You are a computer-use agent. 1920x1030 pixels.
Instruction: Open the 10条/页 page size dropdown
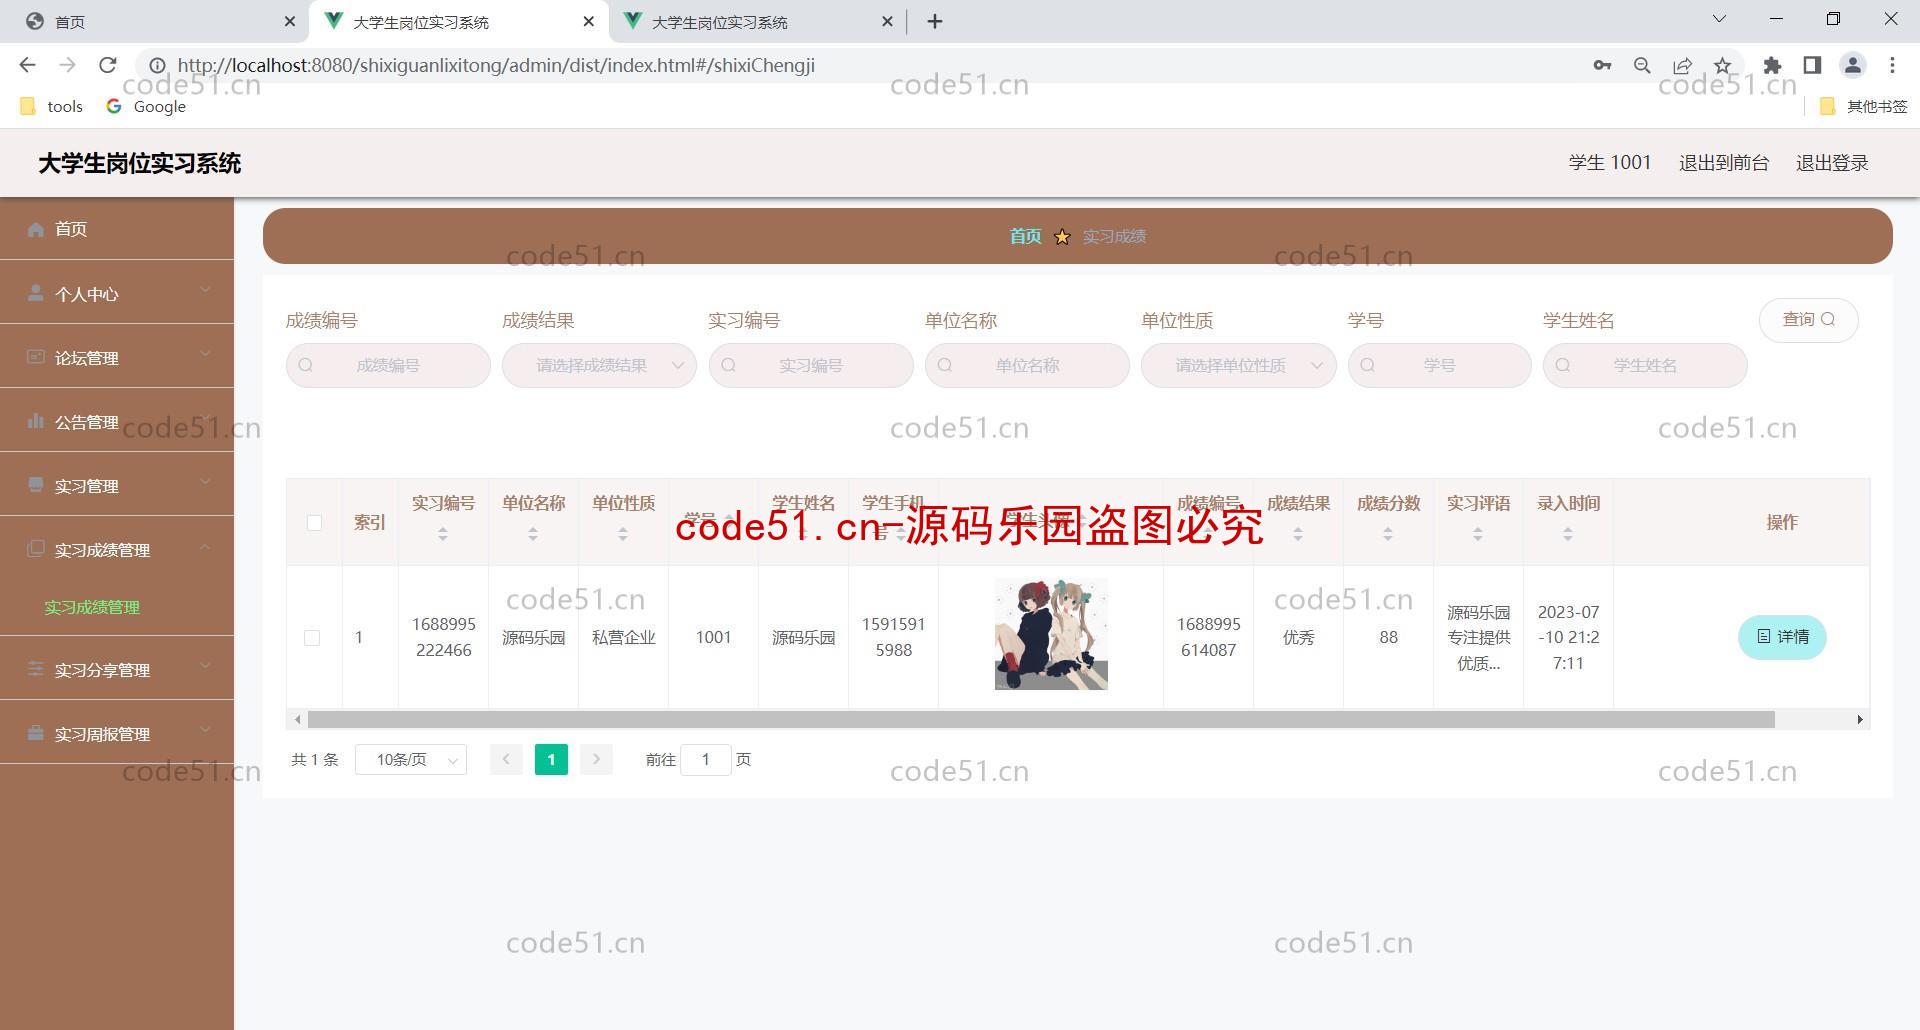point(411,760)
